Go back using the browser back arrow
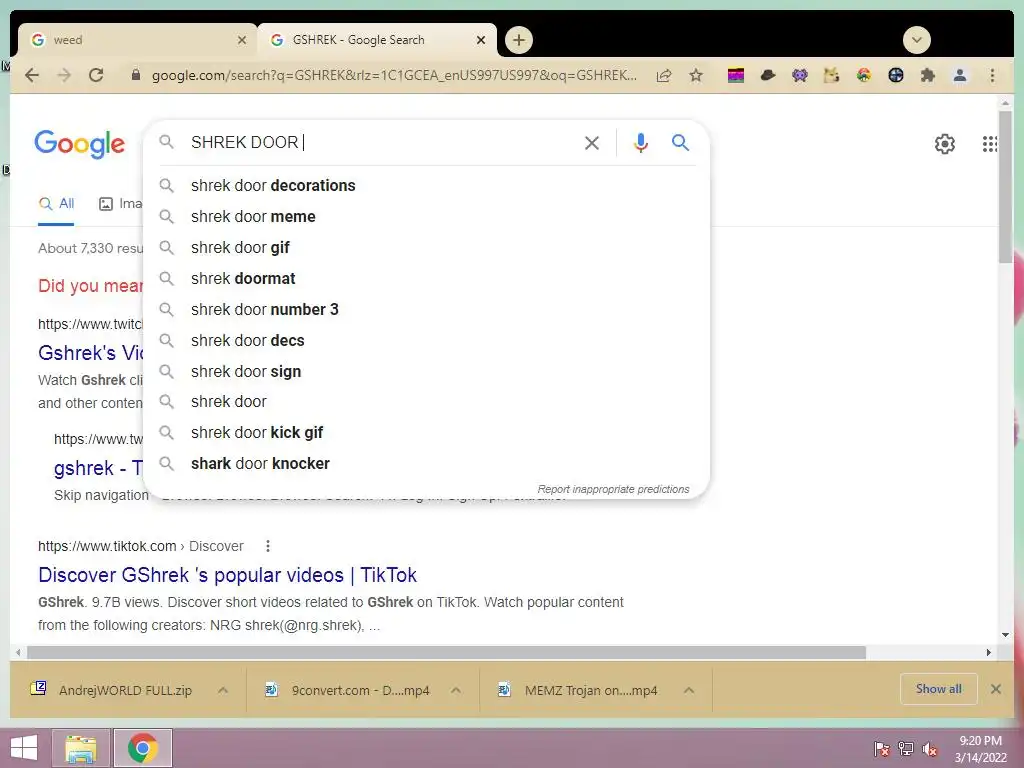This screenshot has width=1024, height=768. (31, 75)
